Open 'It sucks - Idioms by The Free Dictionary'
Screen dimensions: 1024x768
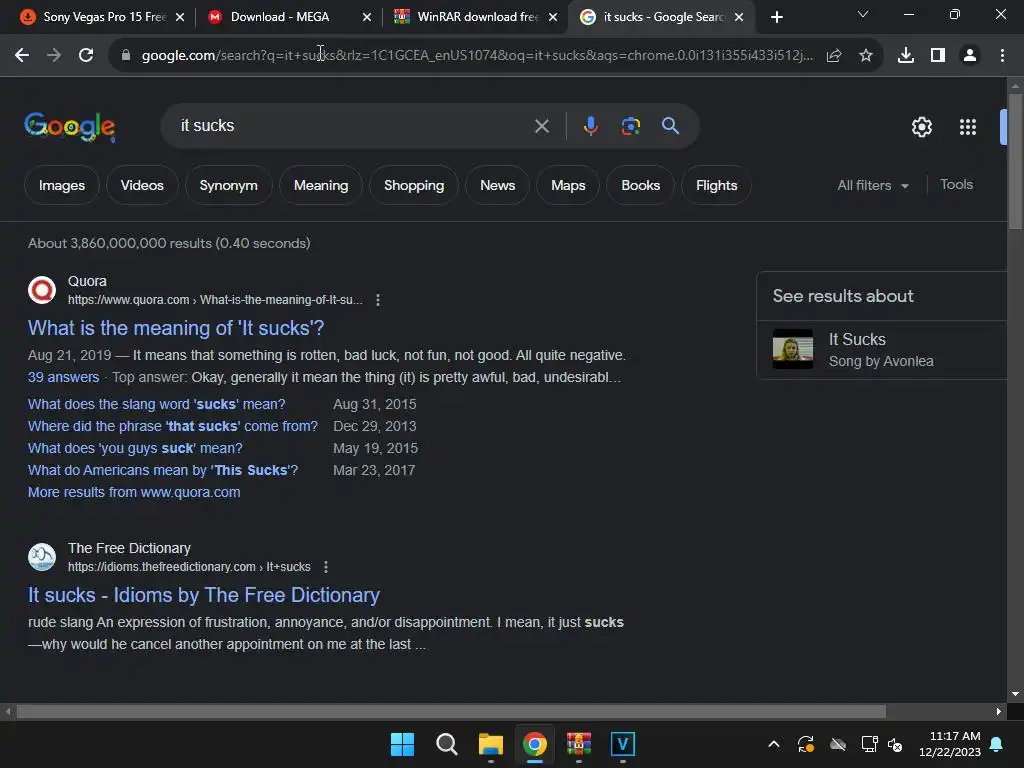point(203,595)
